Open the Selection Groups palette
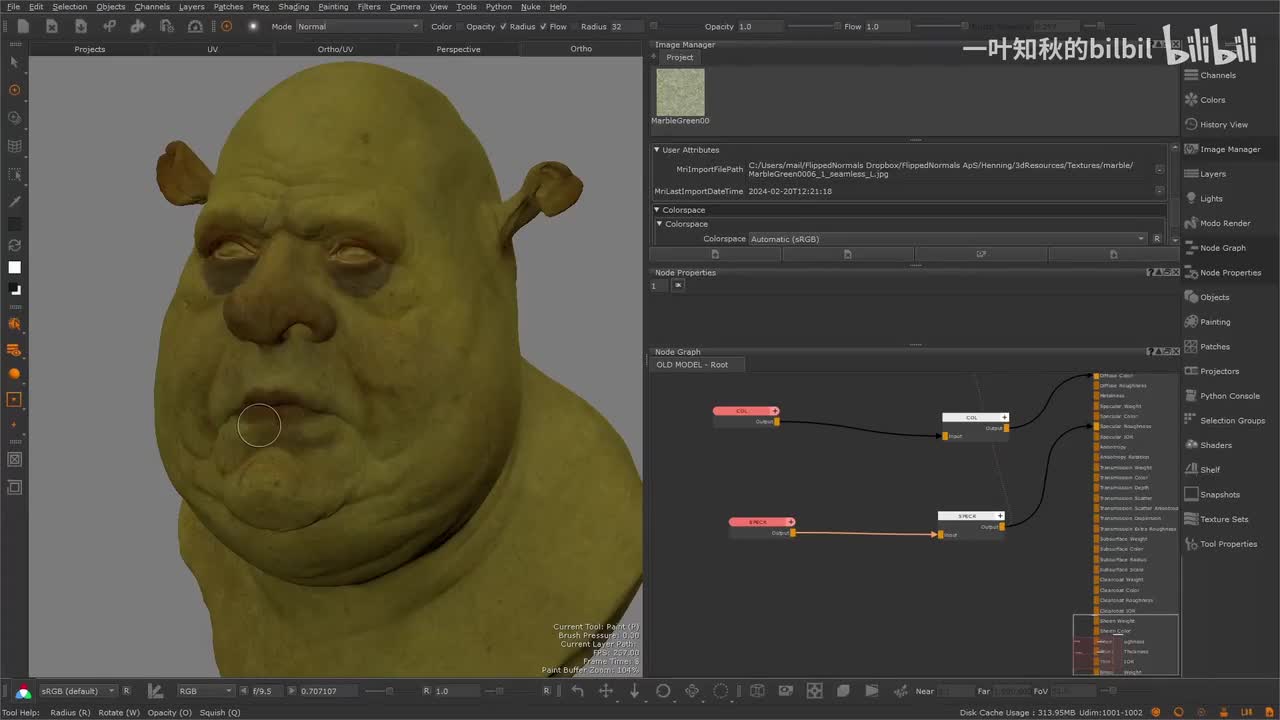Screen dimensions: 1280x720 [1232, 421]
